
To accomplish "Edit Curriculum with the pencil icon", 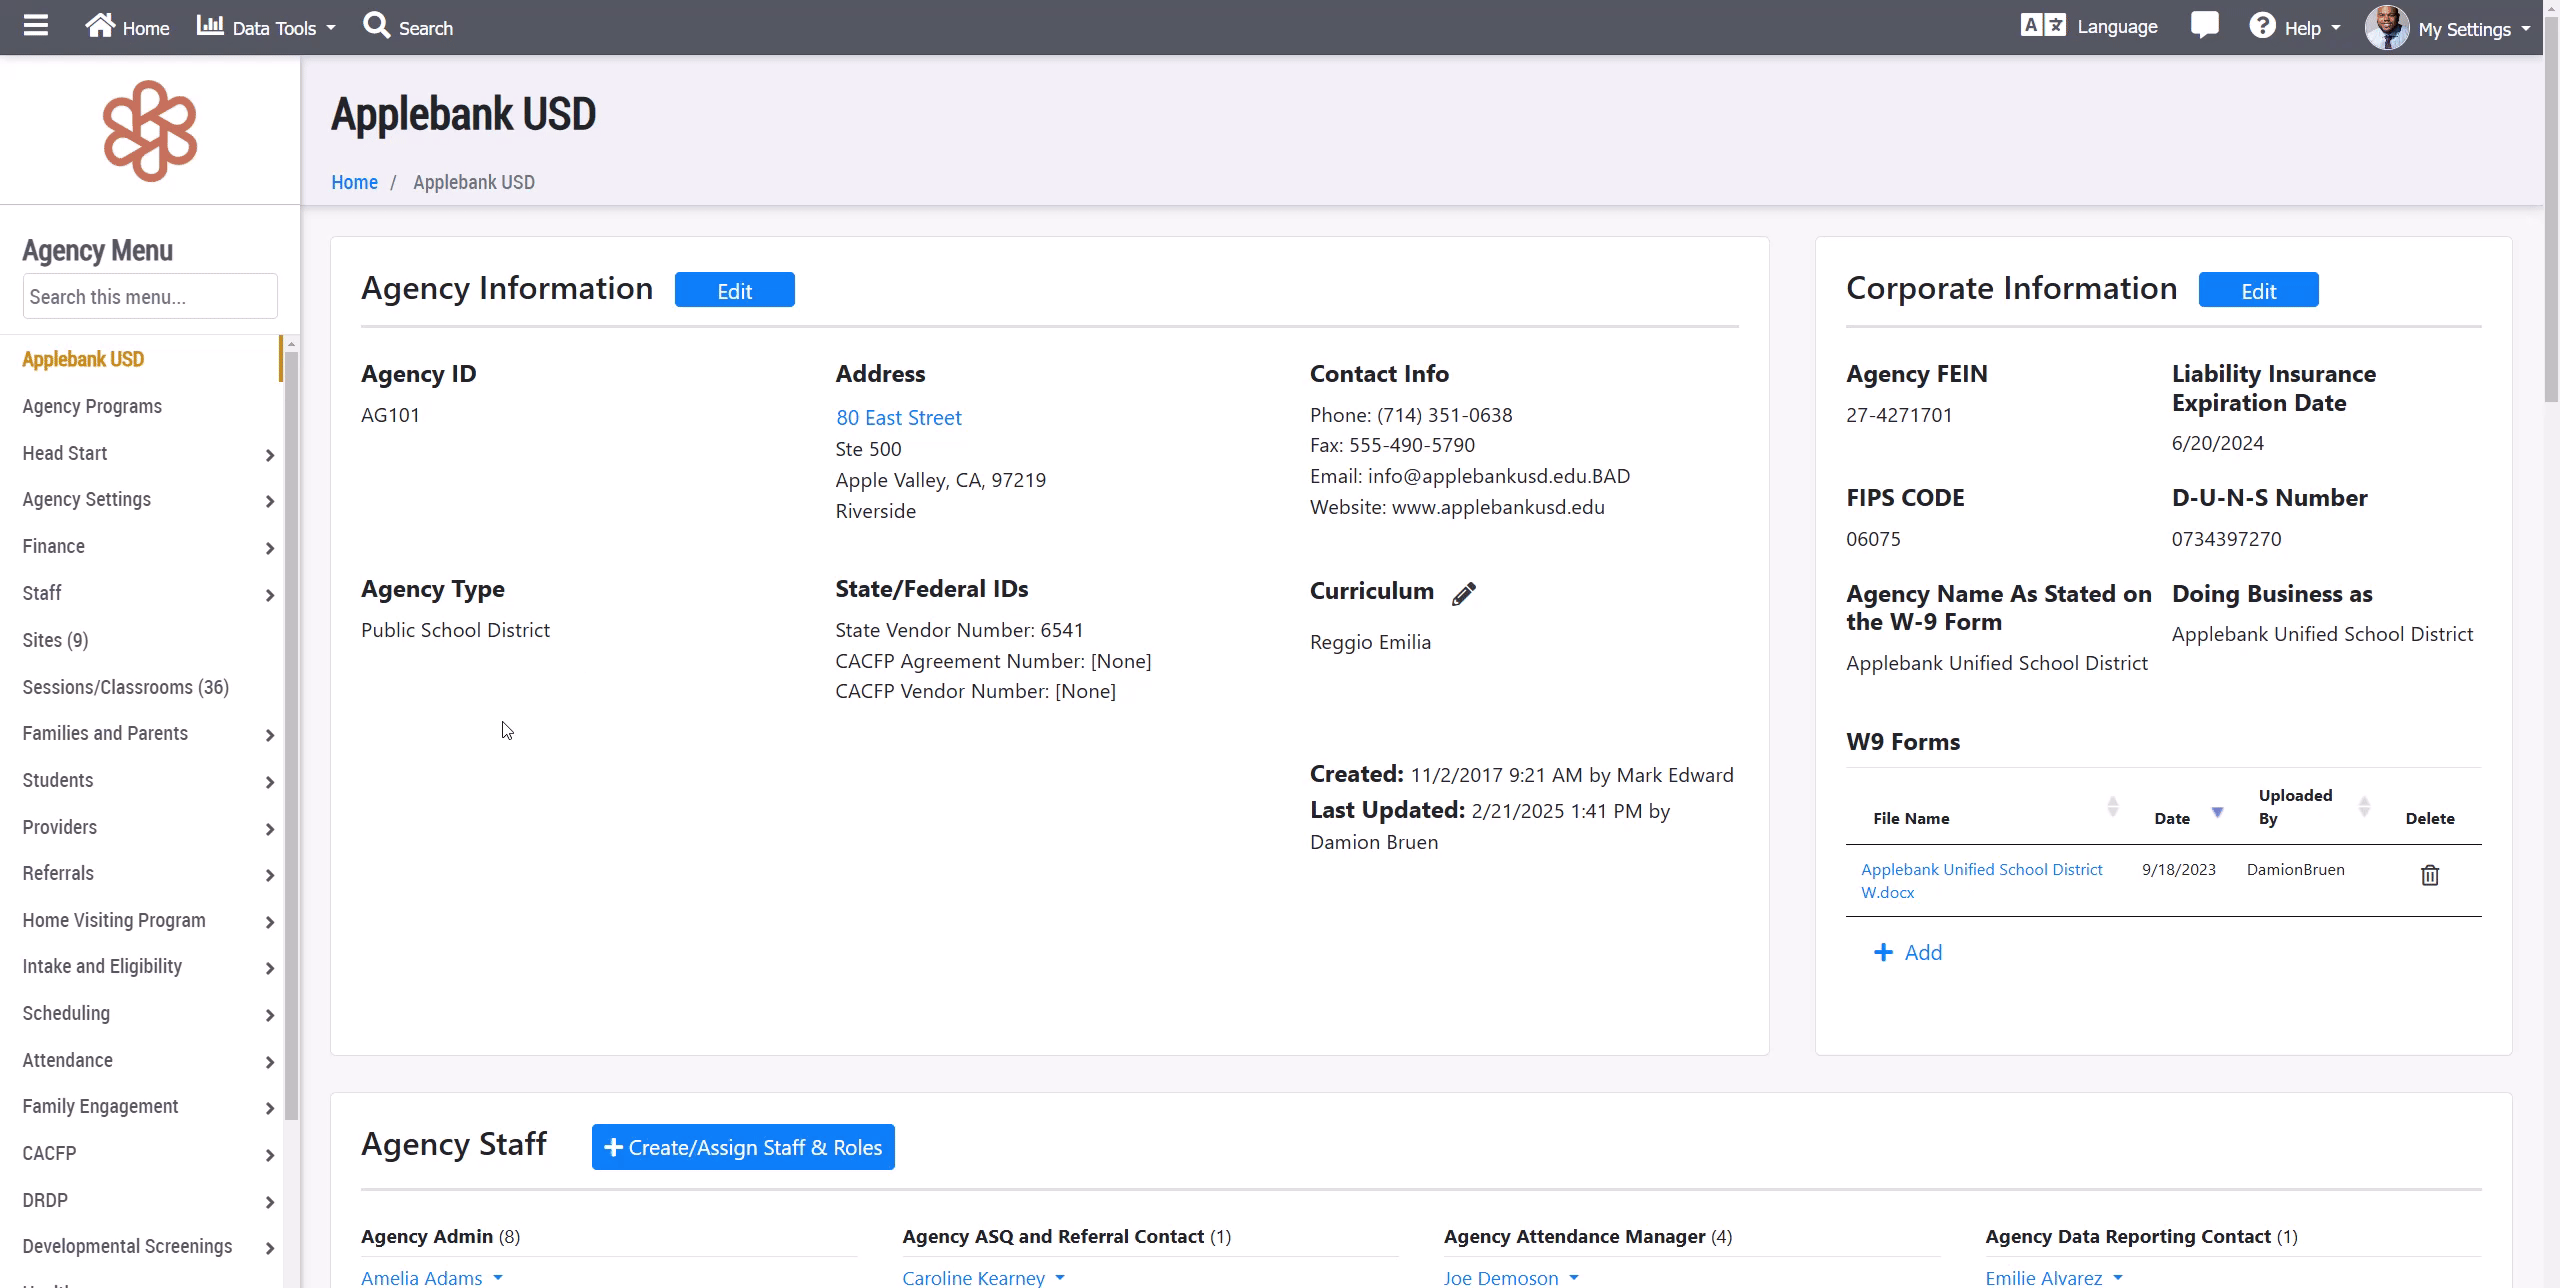I will point(1464,594).
